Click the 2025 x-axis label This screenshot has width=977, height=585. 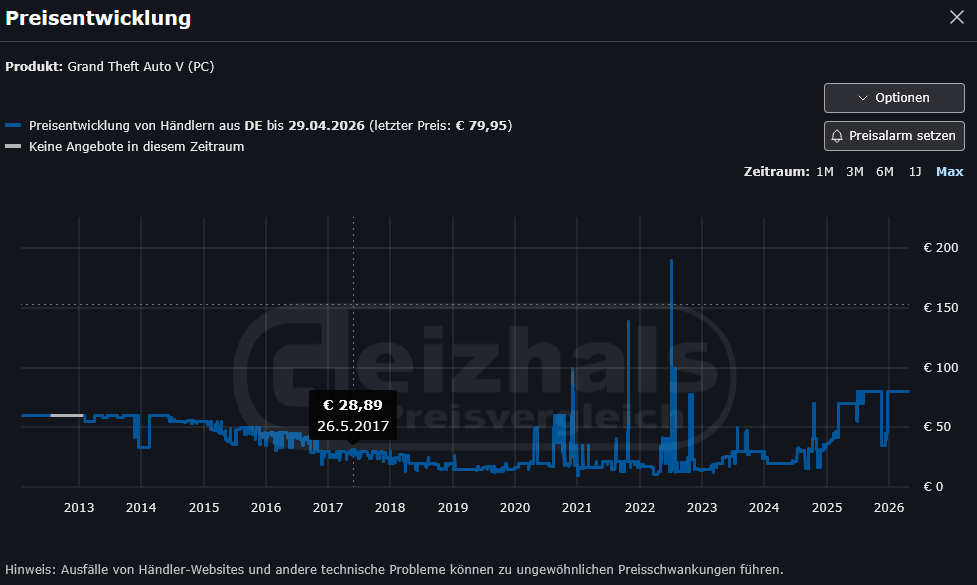tap(827, 507)
